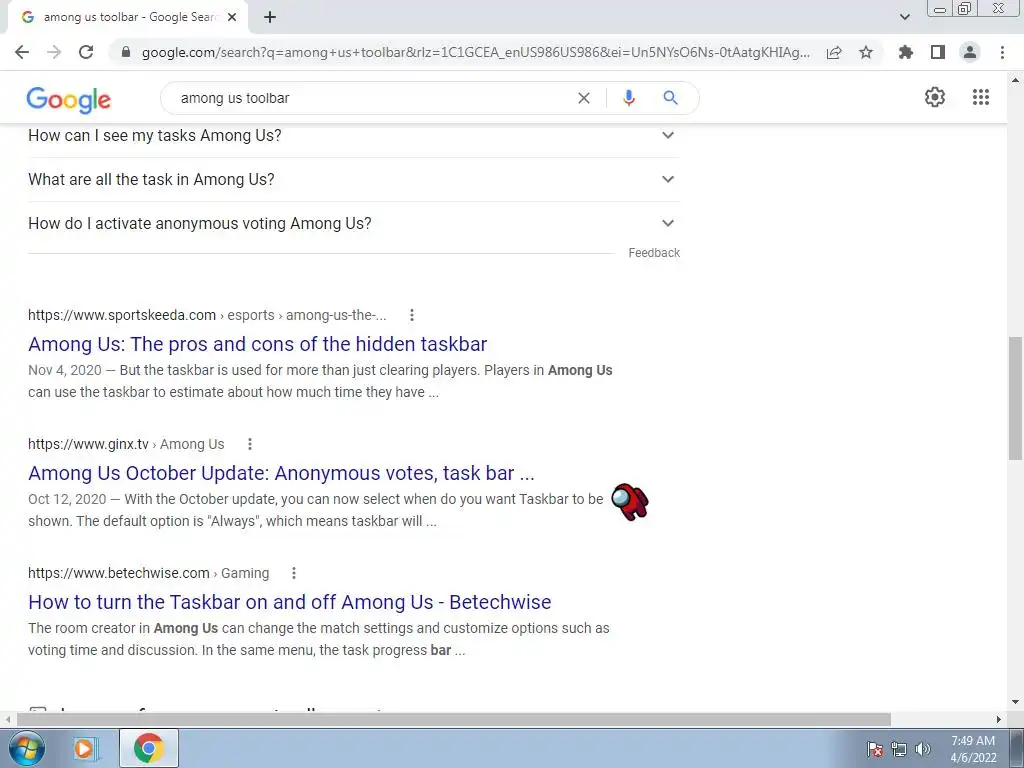The height and width of the screenshot is (768, 1024).
Task: Open the ginx.tv result options menu
Action: 249,444
